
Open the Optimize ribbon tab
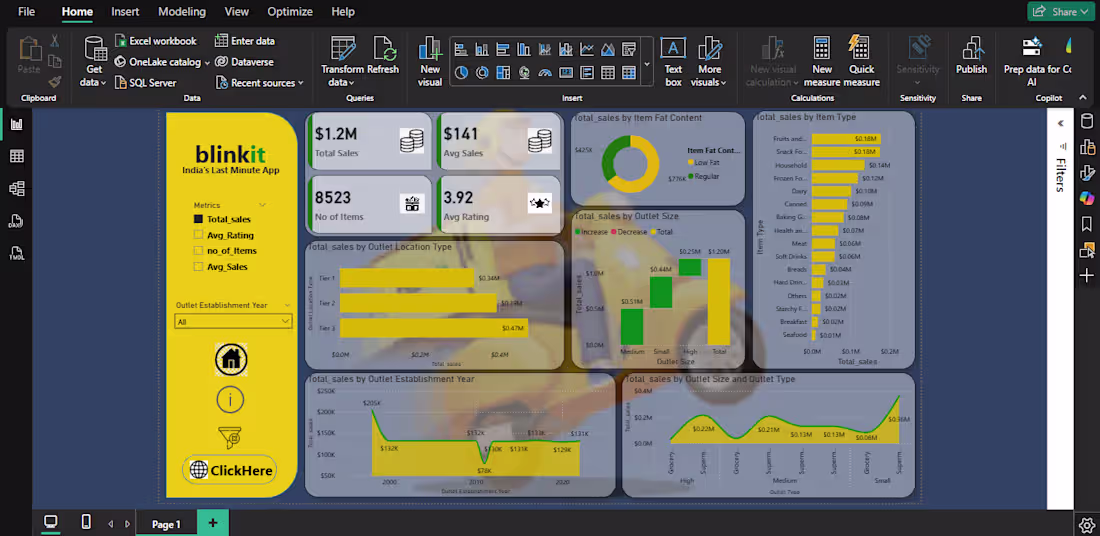pyautogui.click(x=290, y=12)
